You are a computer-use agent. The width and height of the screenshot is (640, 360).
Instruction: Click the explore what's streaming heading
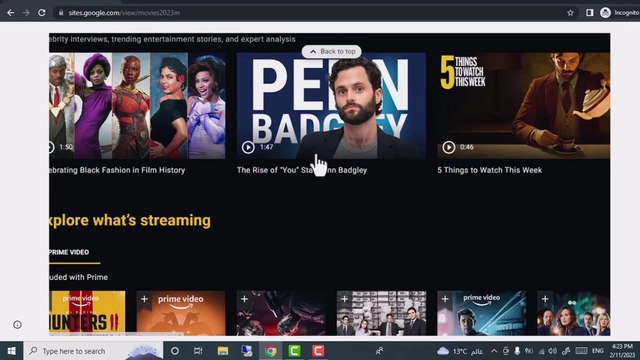click(130, 220)
